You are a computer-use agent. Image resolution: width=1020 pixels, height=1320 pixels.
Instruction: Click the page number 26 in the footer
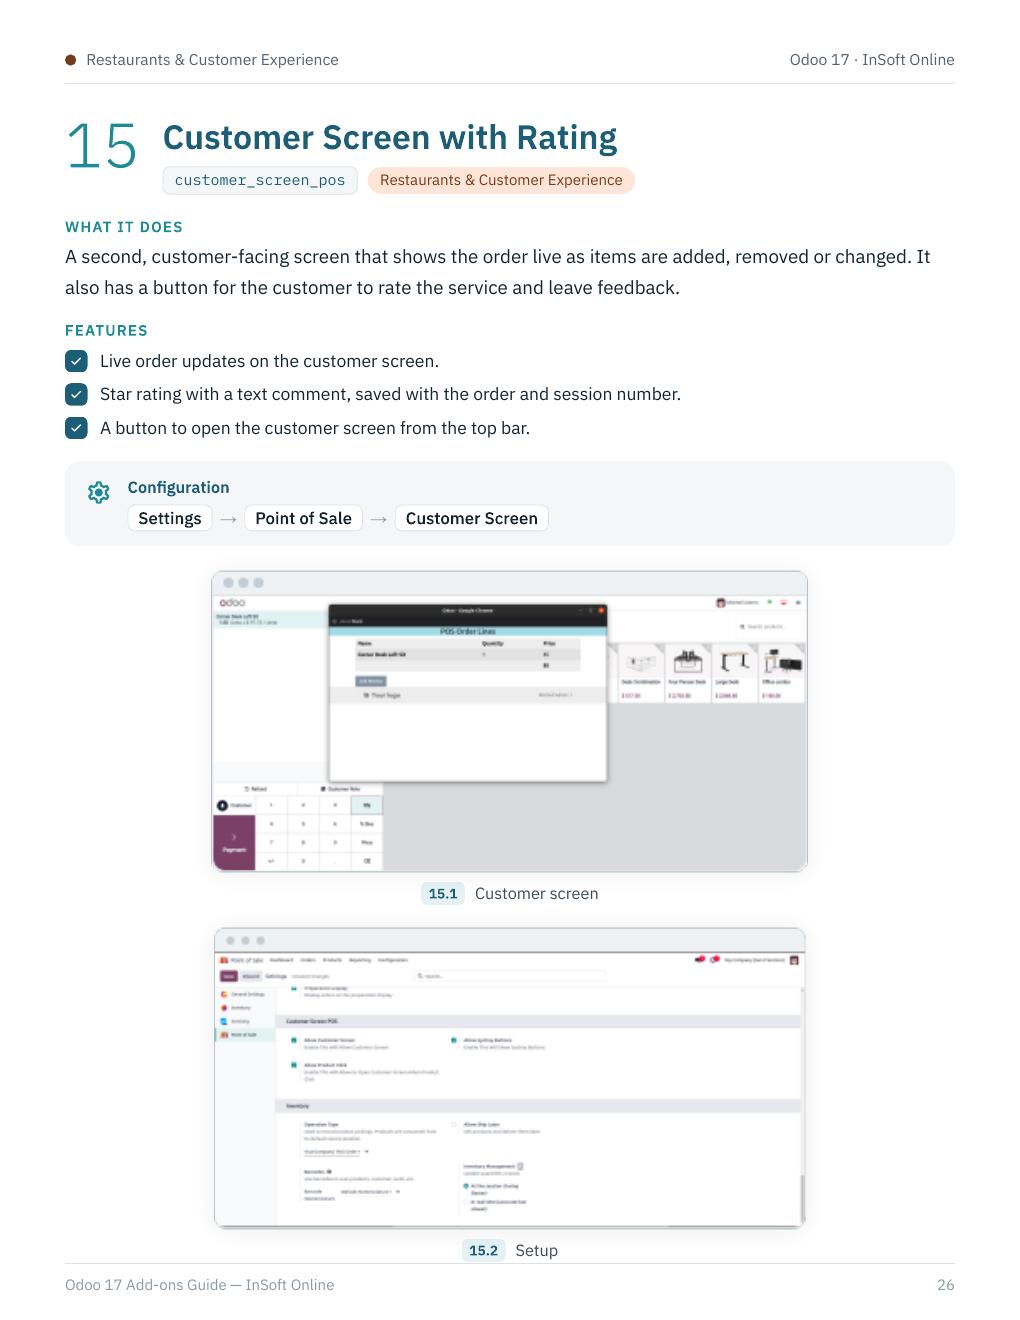[x=946, y=1285]
